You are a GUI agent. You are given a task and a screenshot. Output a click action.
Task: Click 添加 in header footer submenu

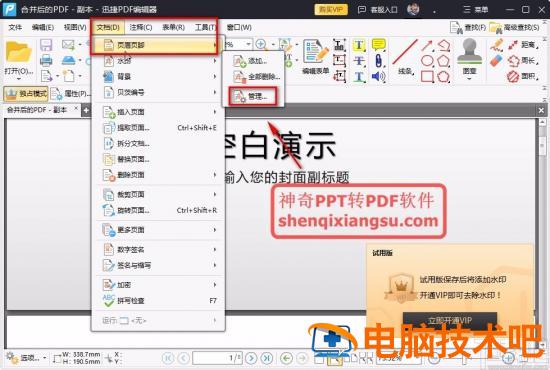coord(253,61)
